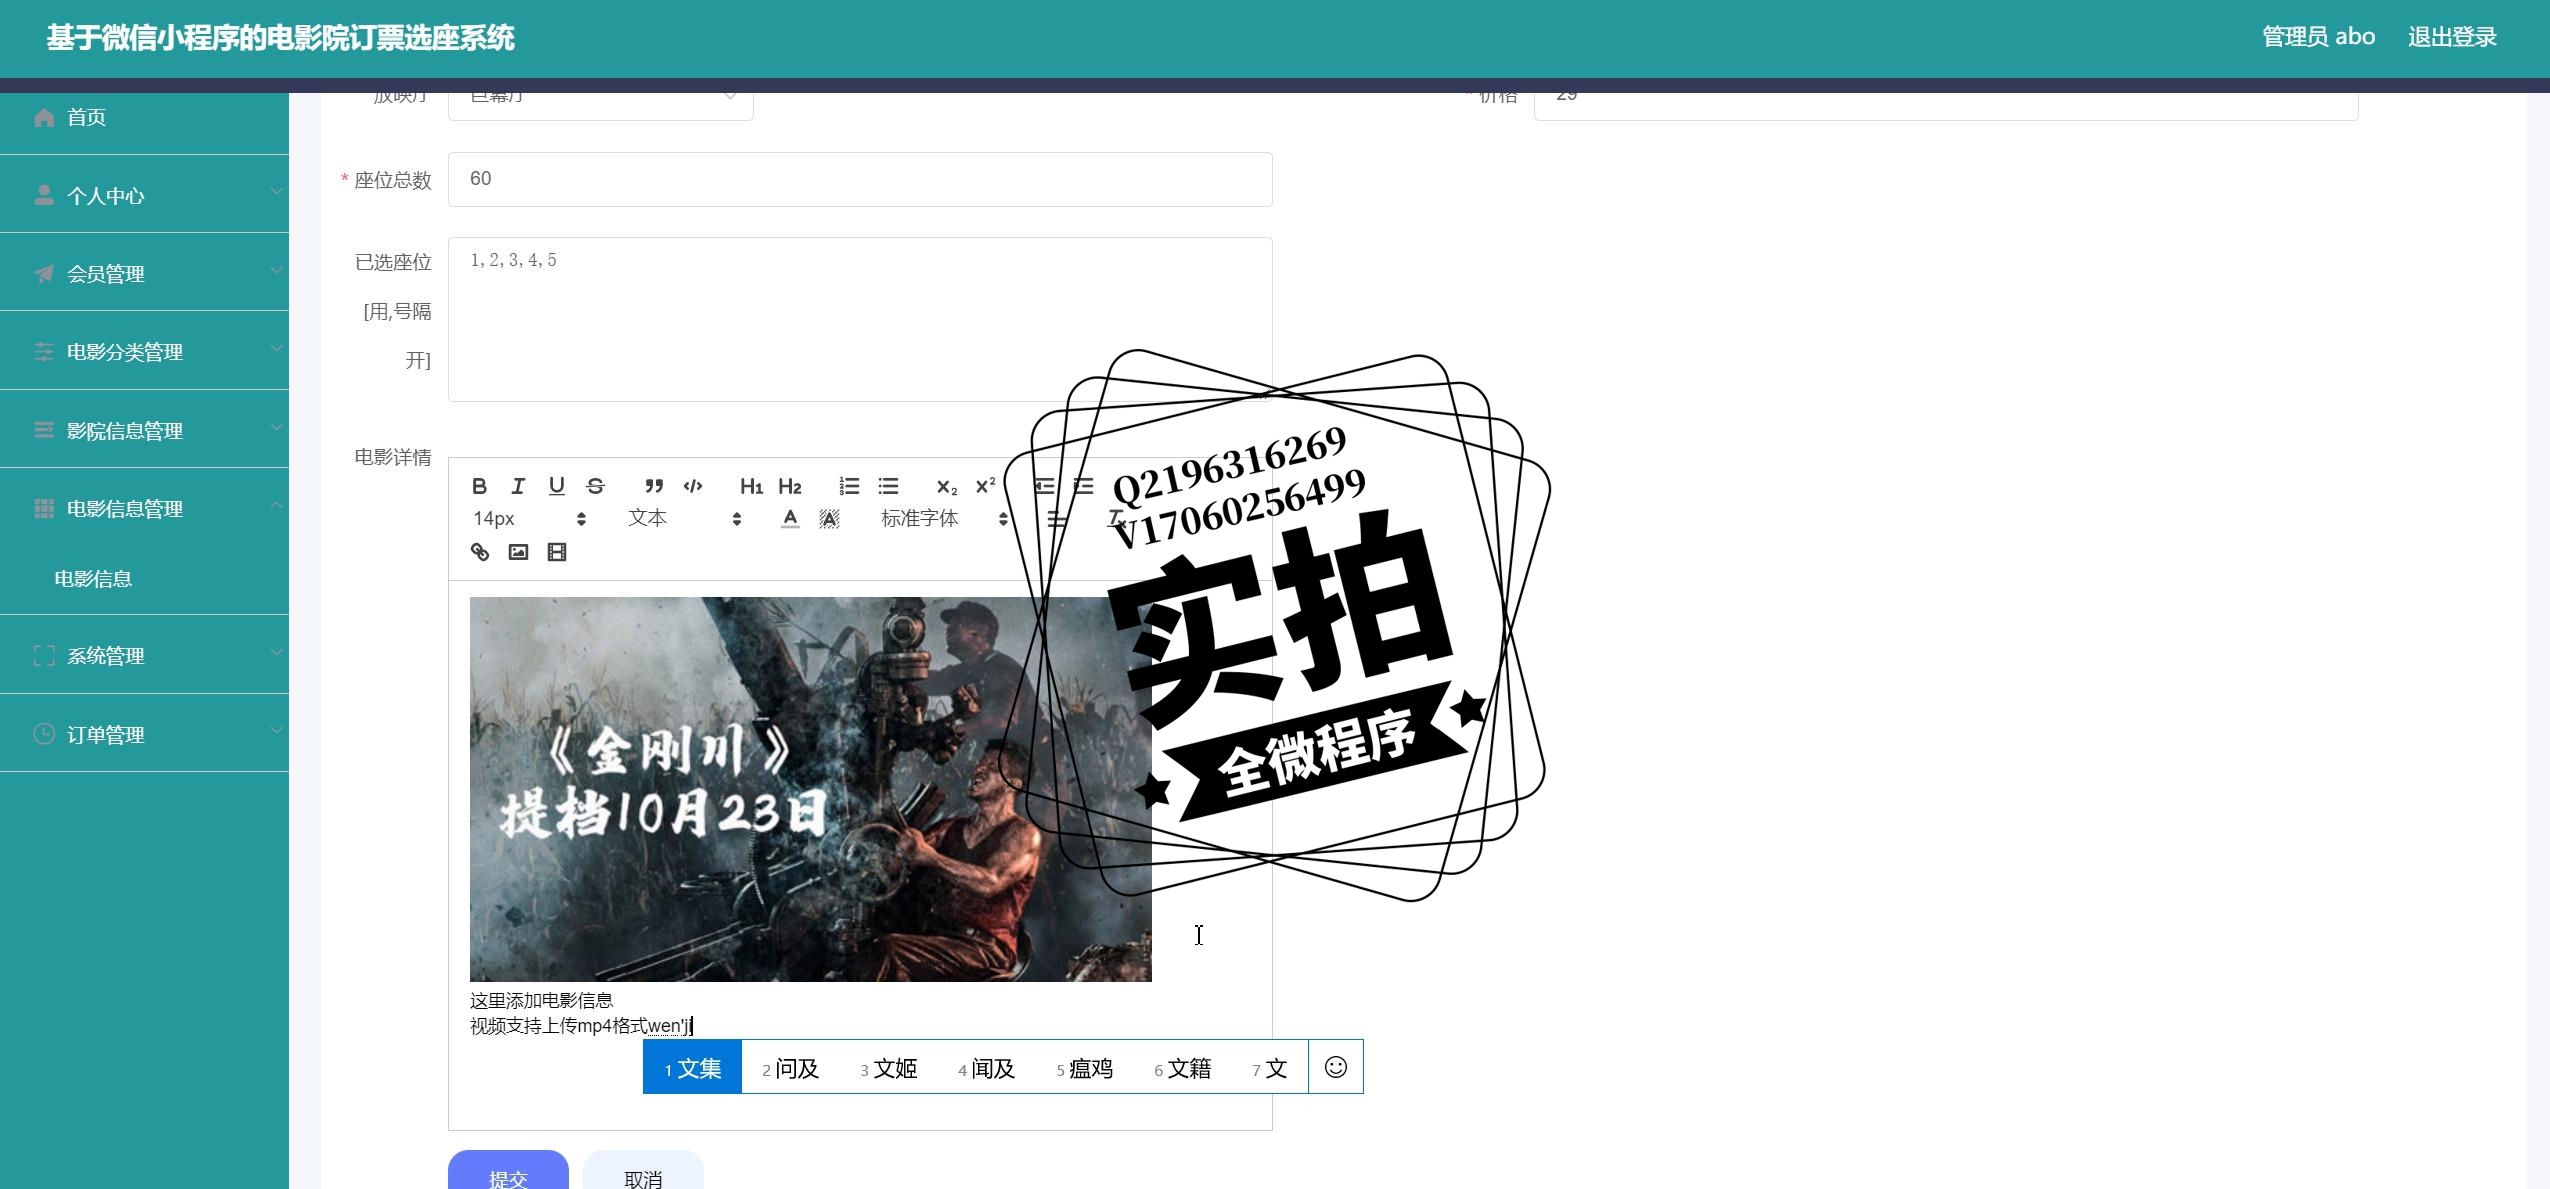
Task: Select IME candidate 瘟鸡
Action: click(x=1084, y=1068)
